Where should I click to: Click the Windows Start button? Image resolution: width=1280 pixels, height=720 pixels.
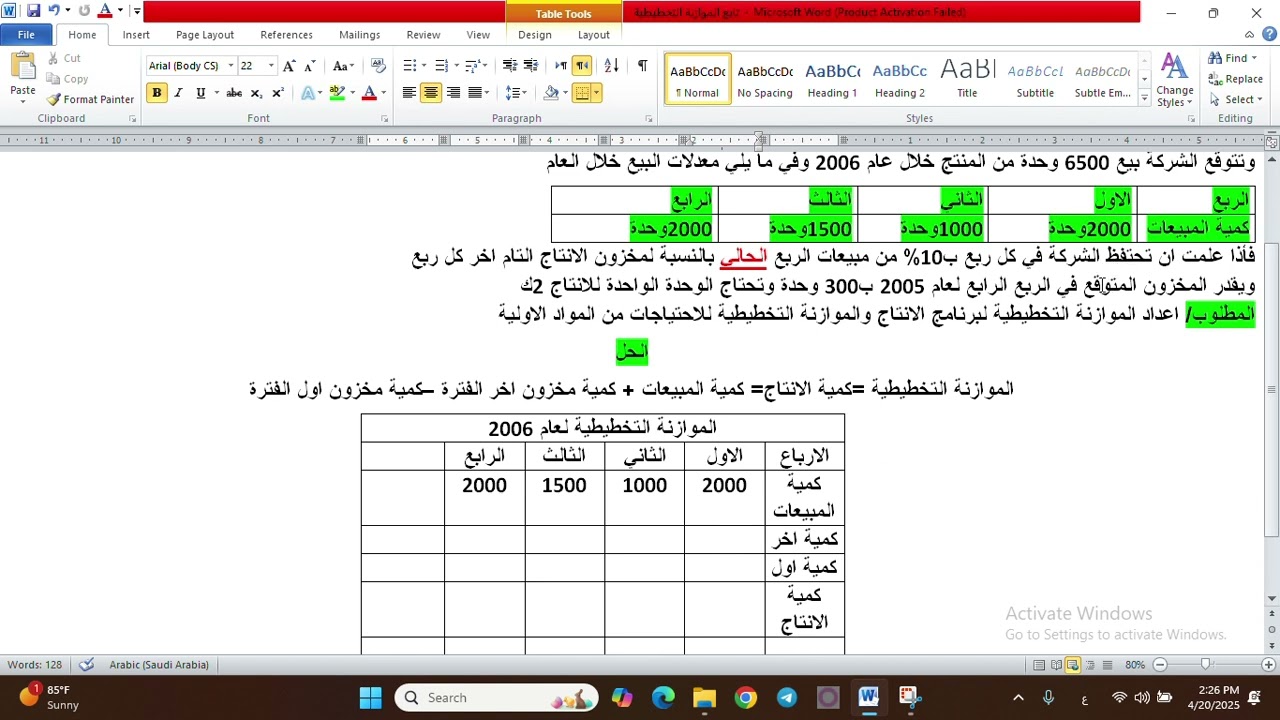point(371,697)
